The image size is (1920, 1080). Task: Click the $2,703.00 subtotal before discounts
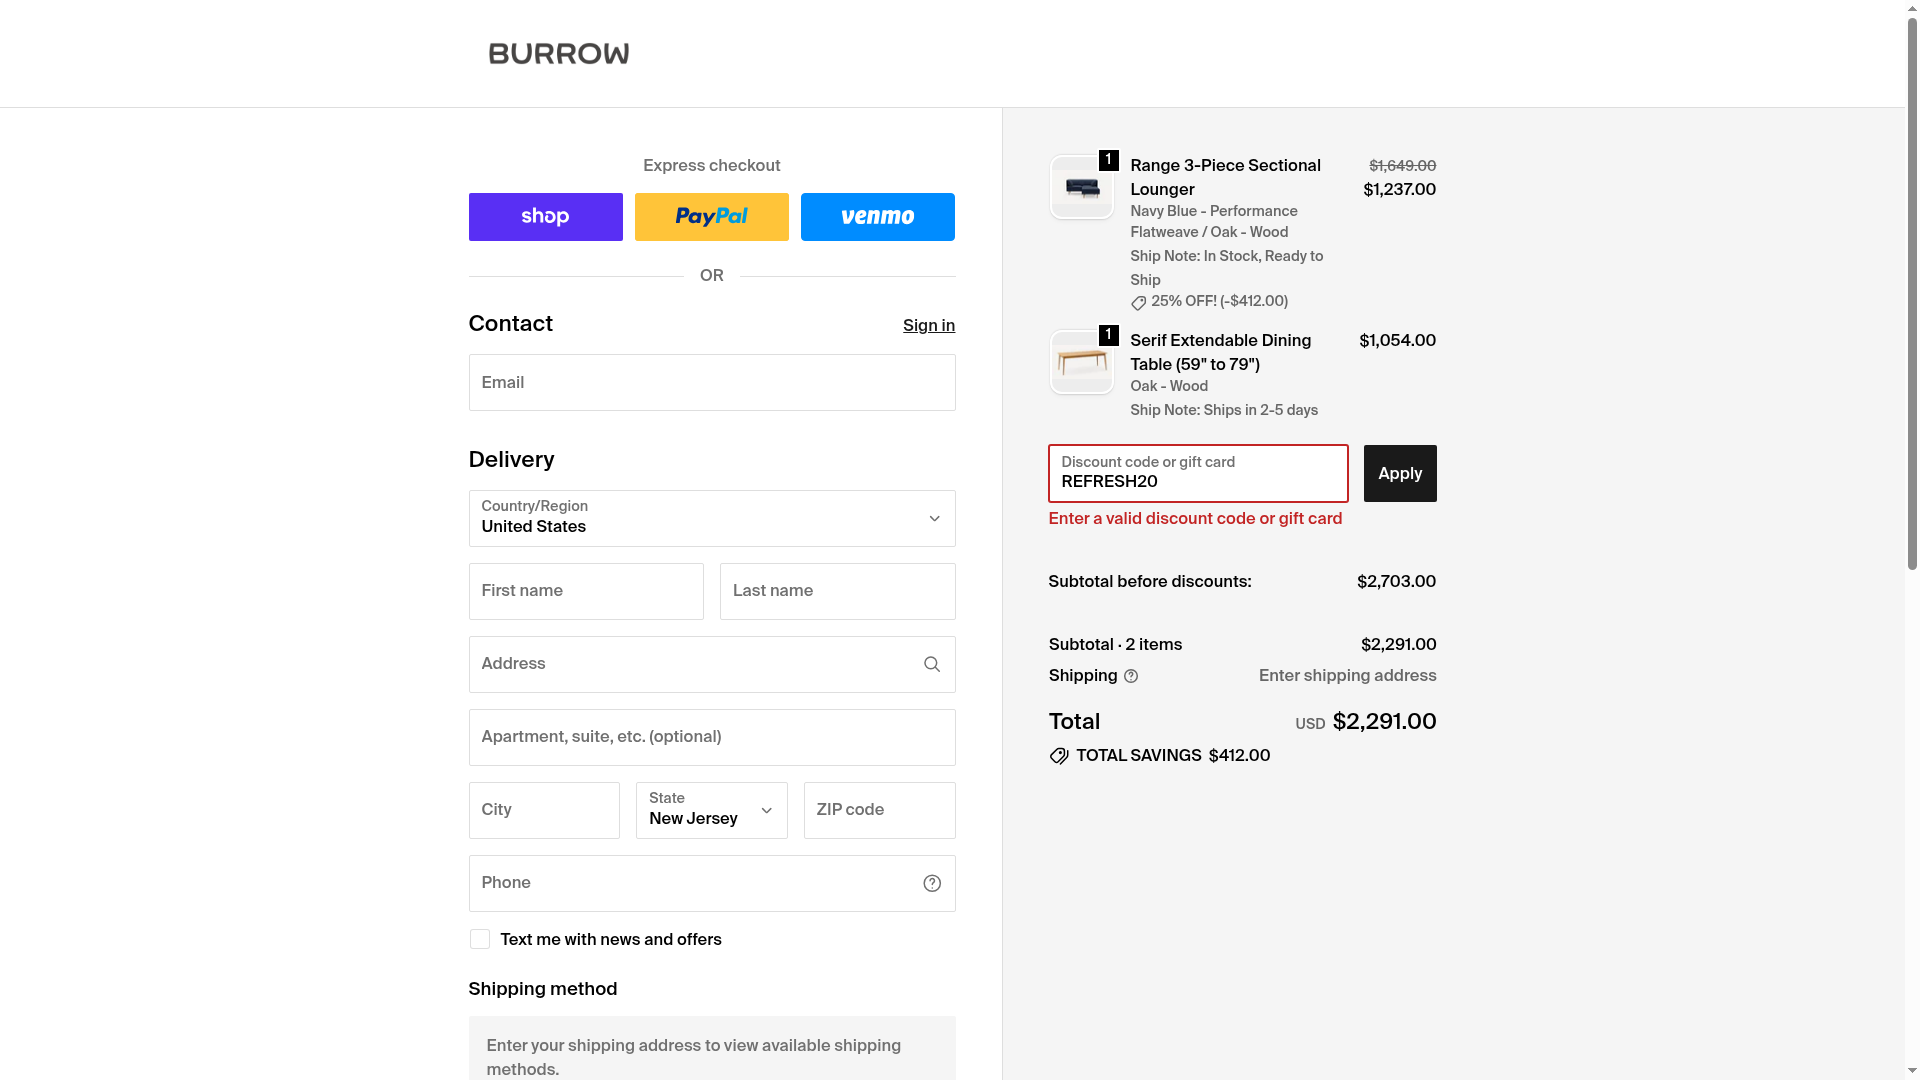(x=1397, y=582)
